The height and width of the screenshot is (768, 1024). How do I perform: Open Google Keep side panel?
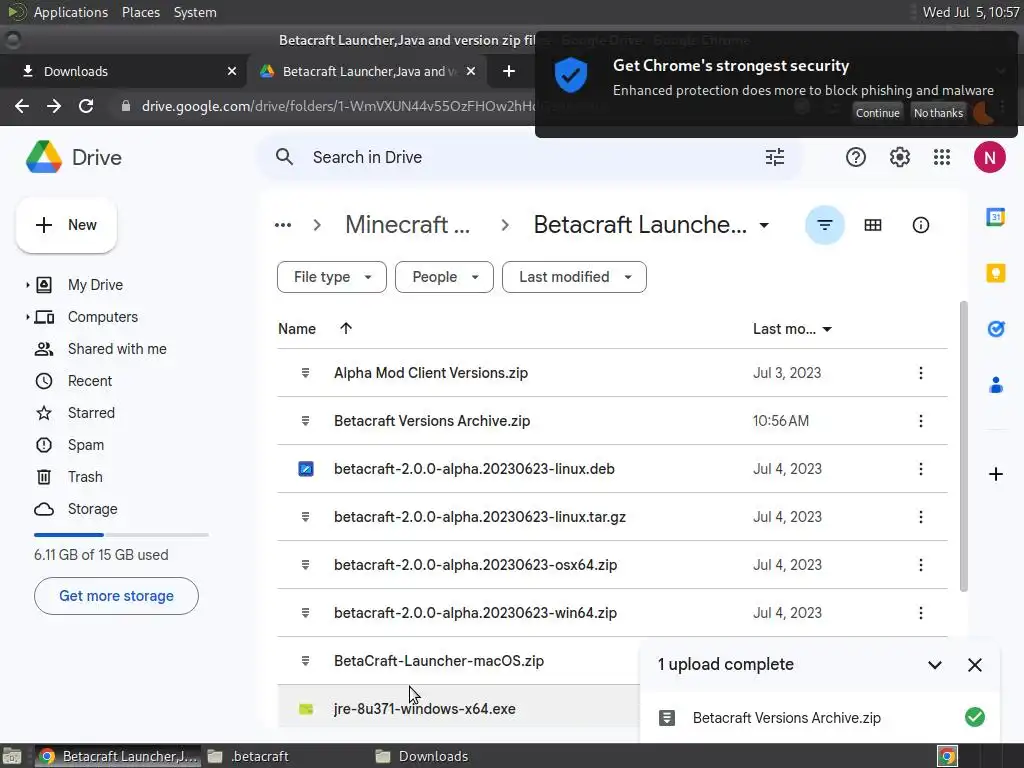[x=995, y=273]
